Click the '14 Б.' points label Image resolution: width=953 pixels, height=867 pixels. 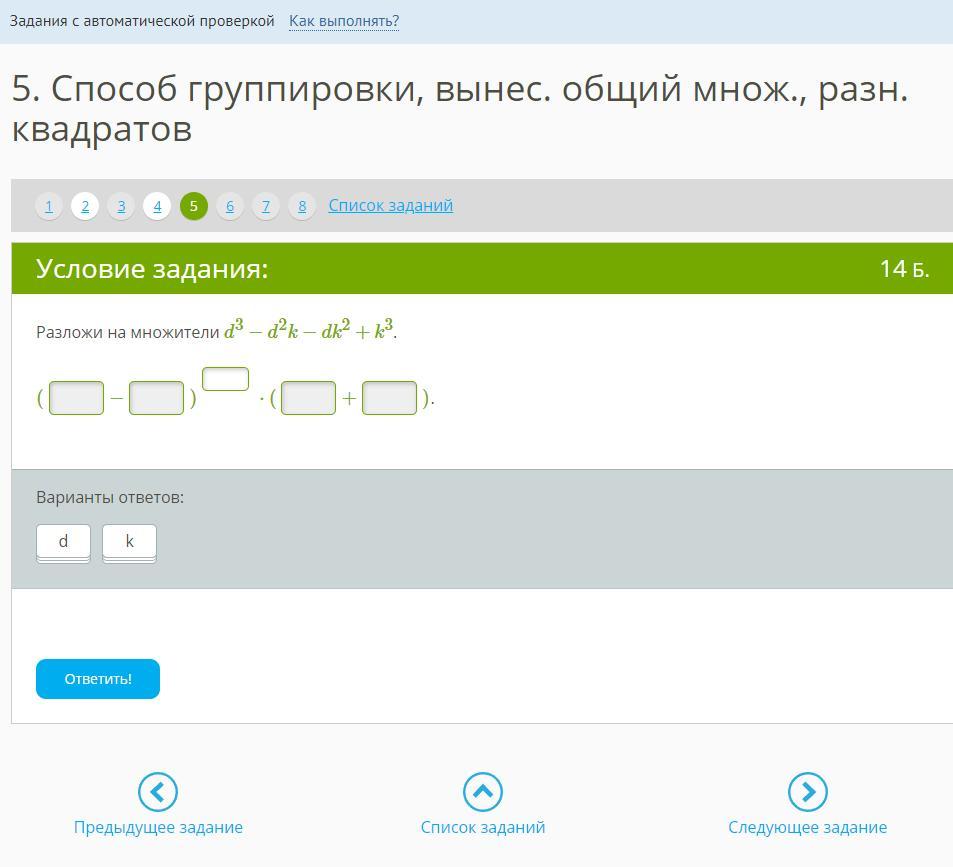[904, 269]
